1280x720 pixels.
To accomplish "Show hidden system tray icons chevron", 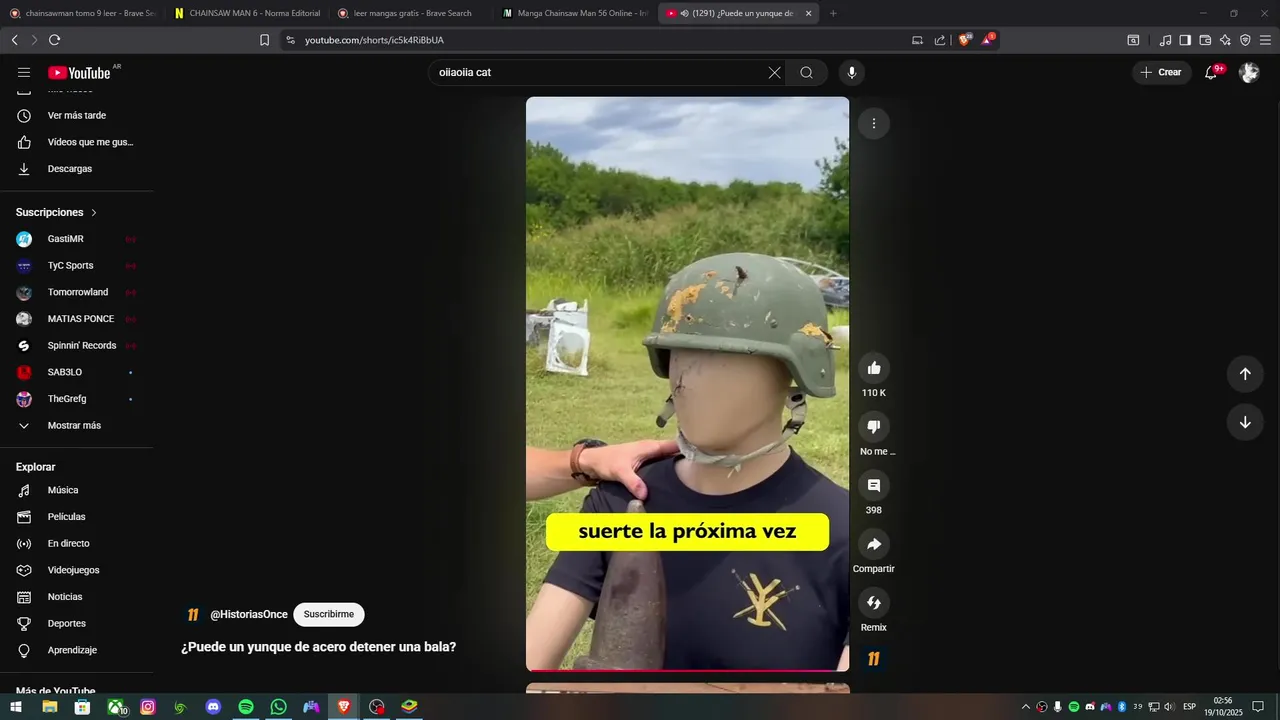I will click(x=1025, y=707).
